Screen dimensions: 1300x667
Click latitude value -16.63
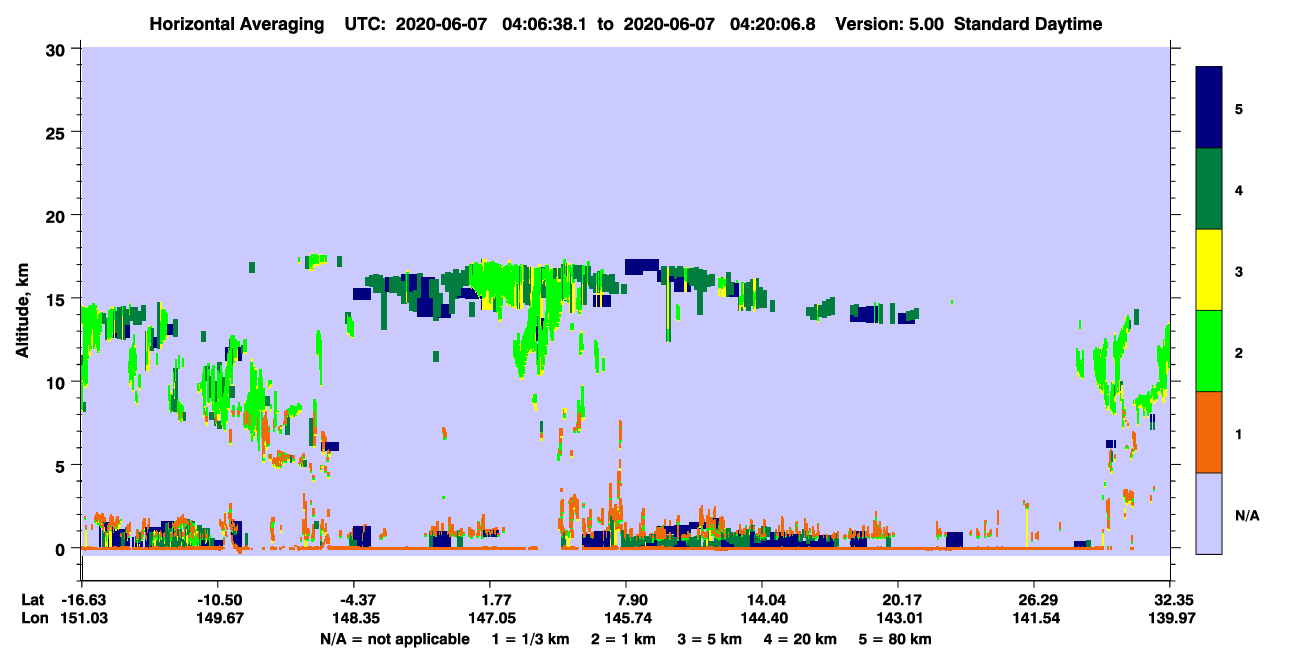(x=83, y=600)
